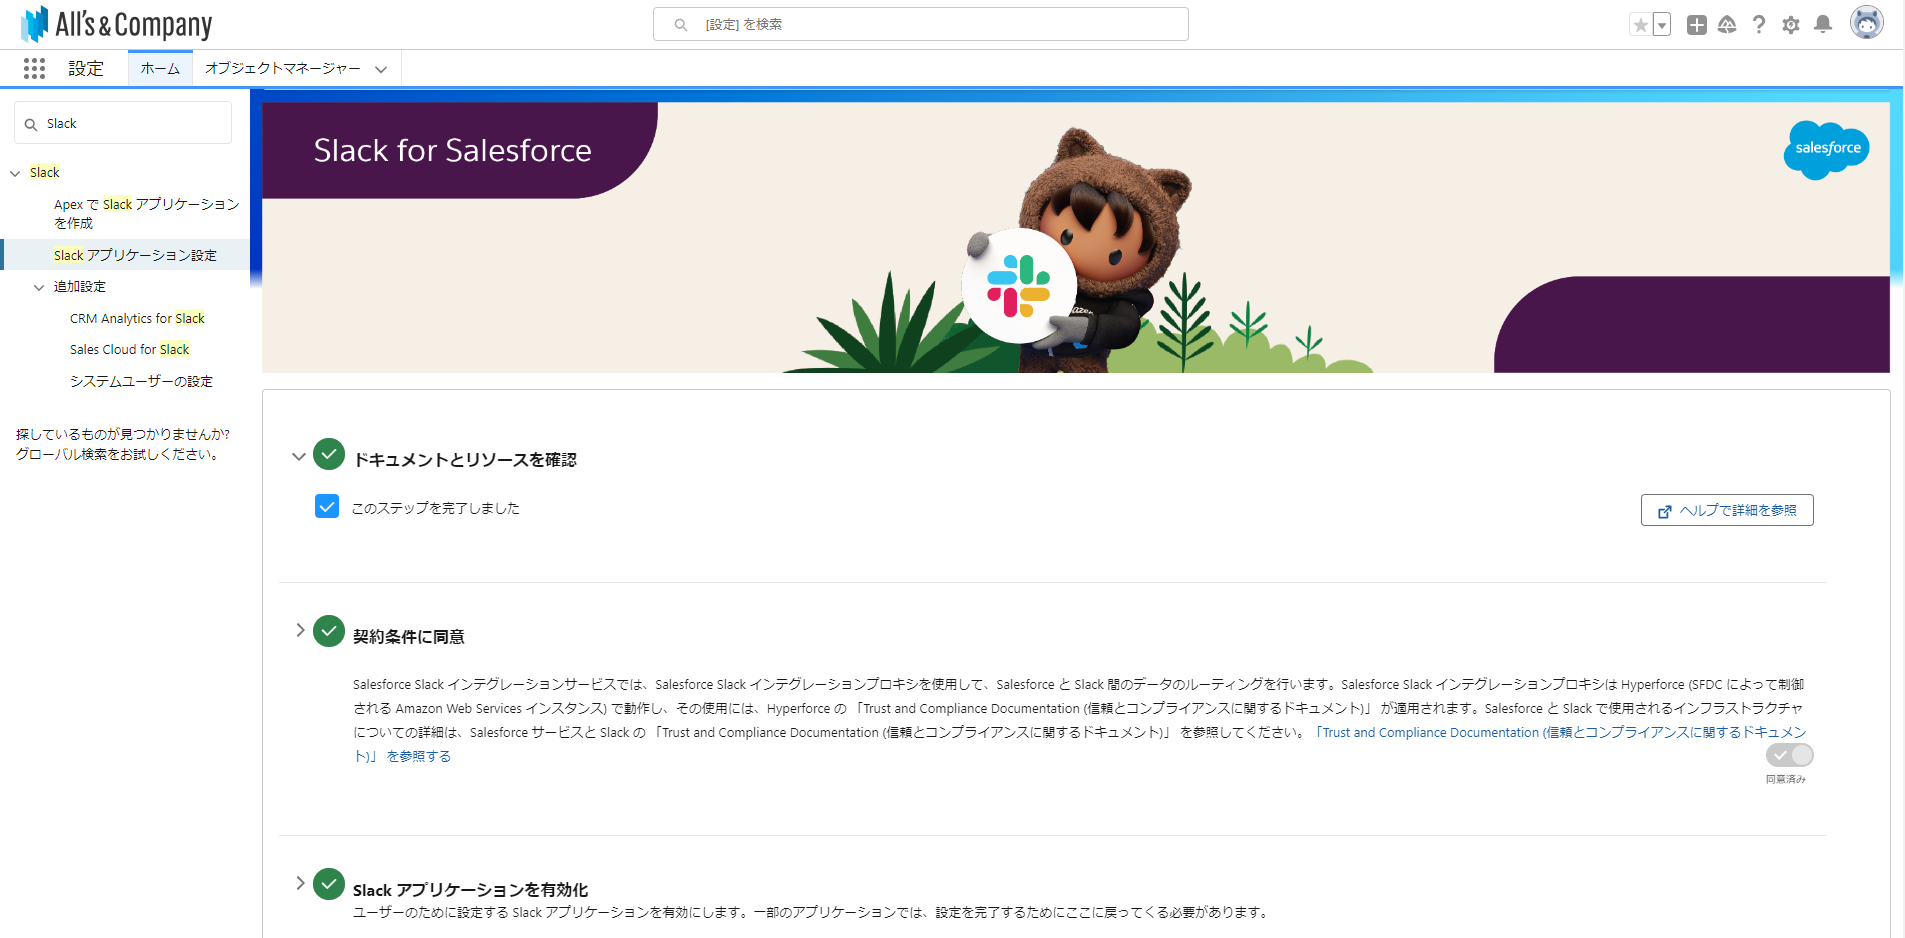The width and height of the screenshot is (1905, 938).
Task: Click the favorites star icon
Action: coord(1640,25)
